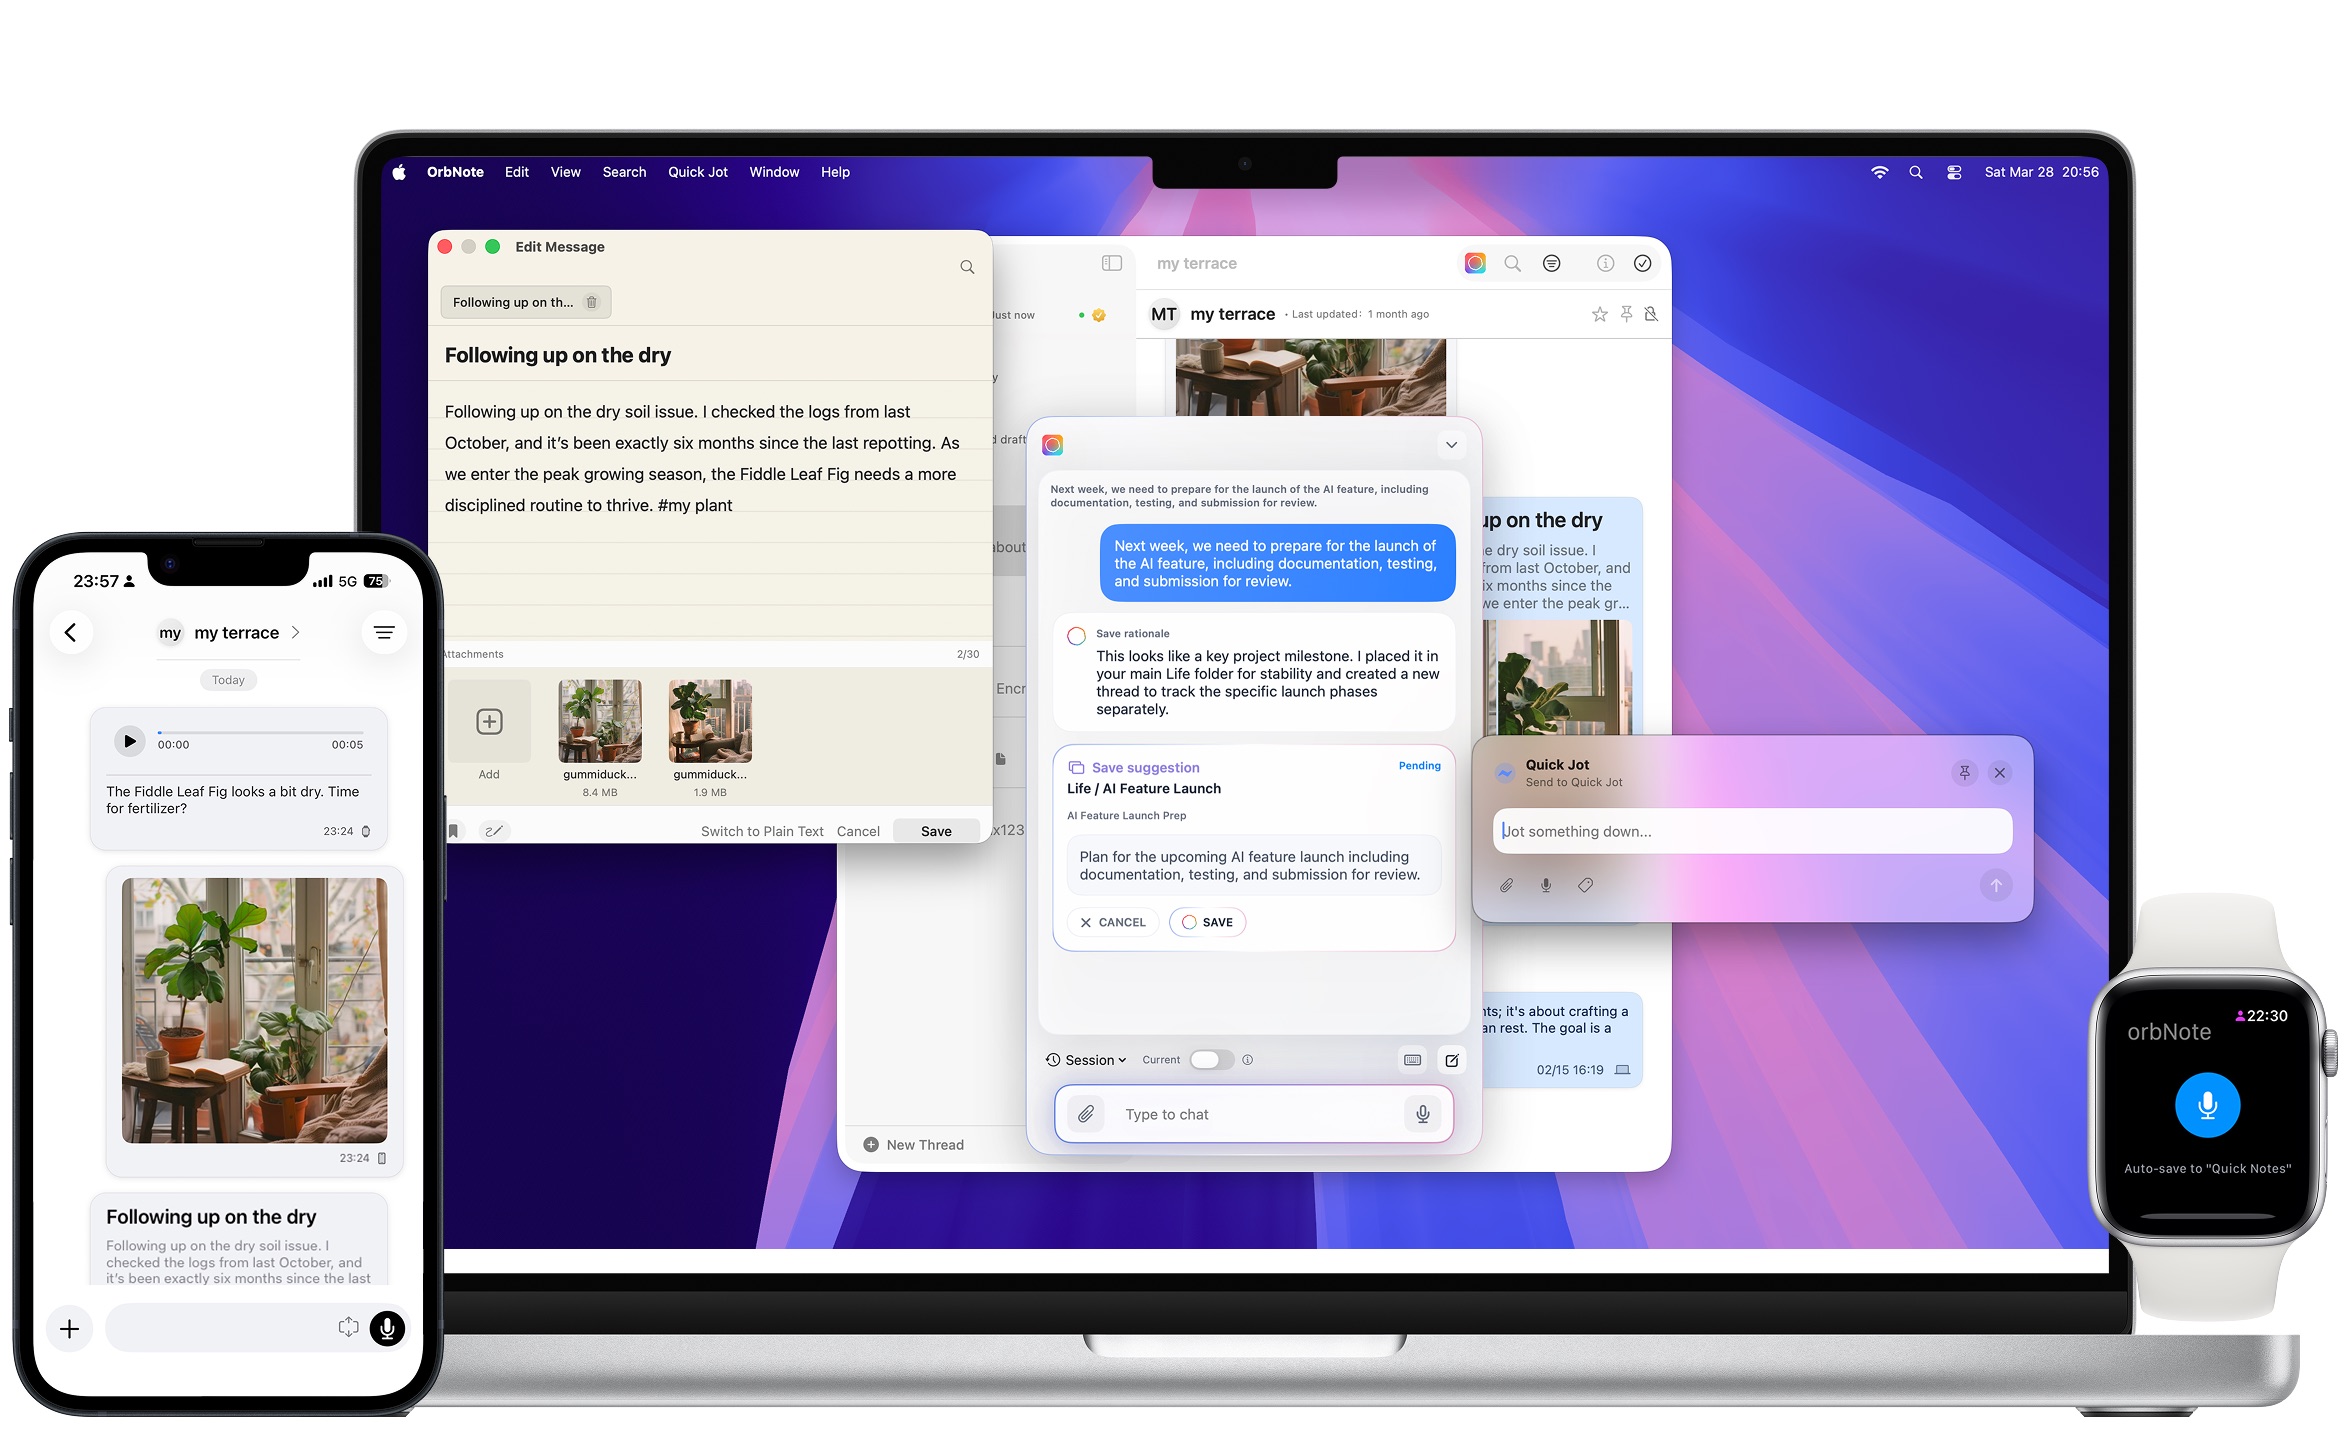Click search icon in Edit Message window

click(x=967, y=267)
